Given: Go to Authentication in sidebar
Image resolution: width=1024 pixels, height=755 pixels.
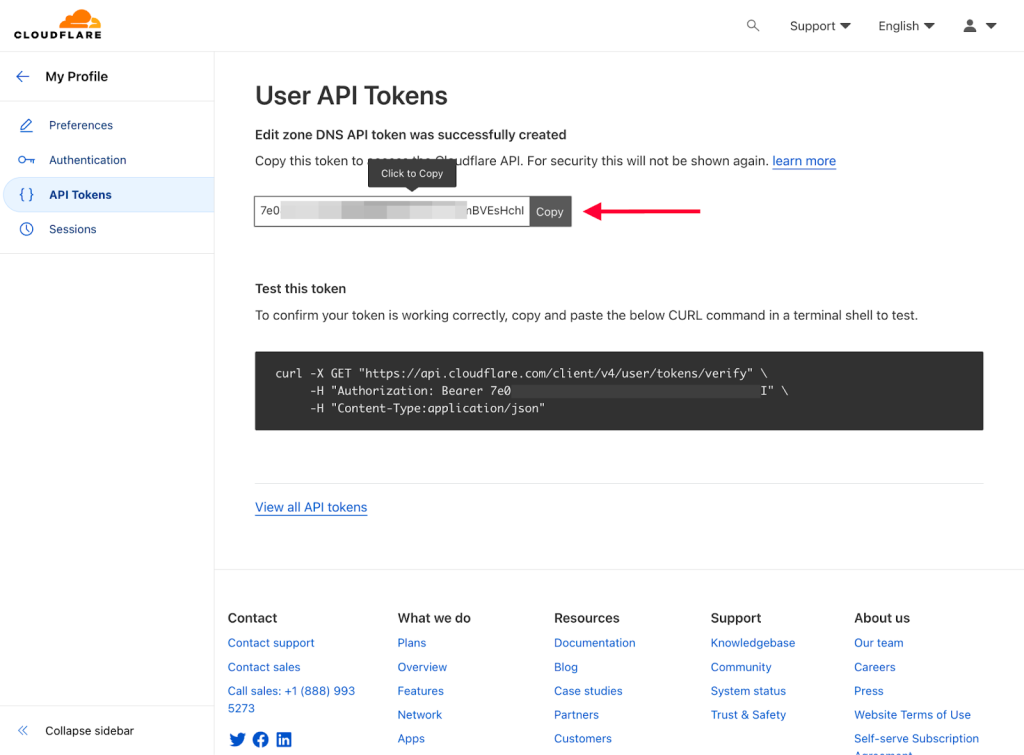Looking at the screenshot, I should click(x=87, y=160).
